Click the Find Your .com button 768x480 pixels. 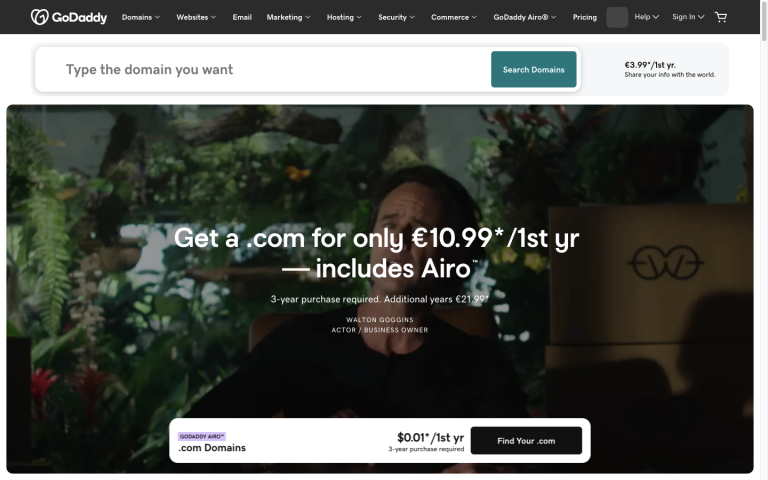click(526, 441)
